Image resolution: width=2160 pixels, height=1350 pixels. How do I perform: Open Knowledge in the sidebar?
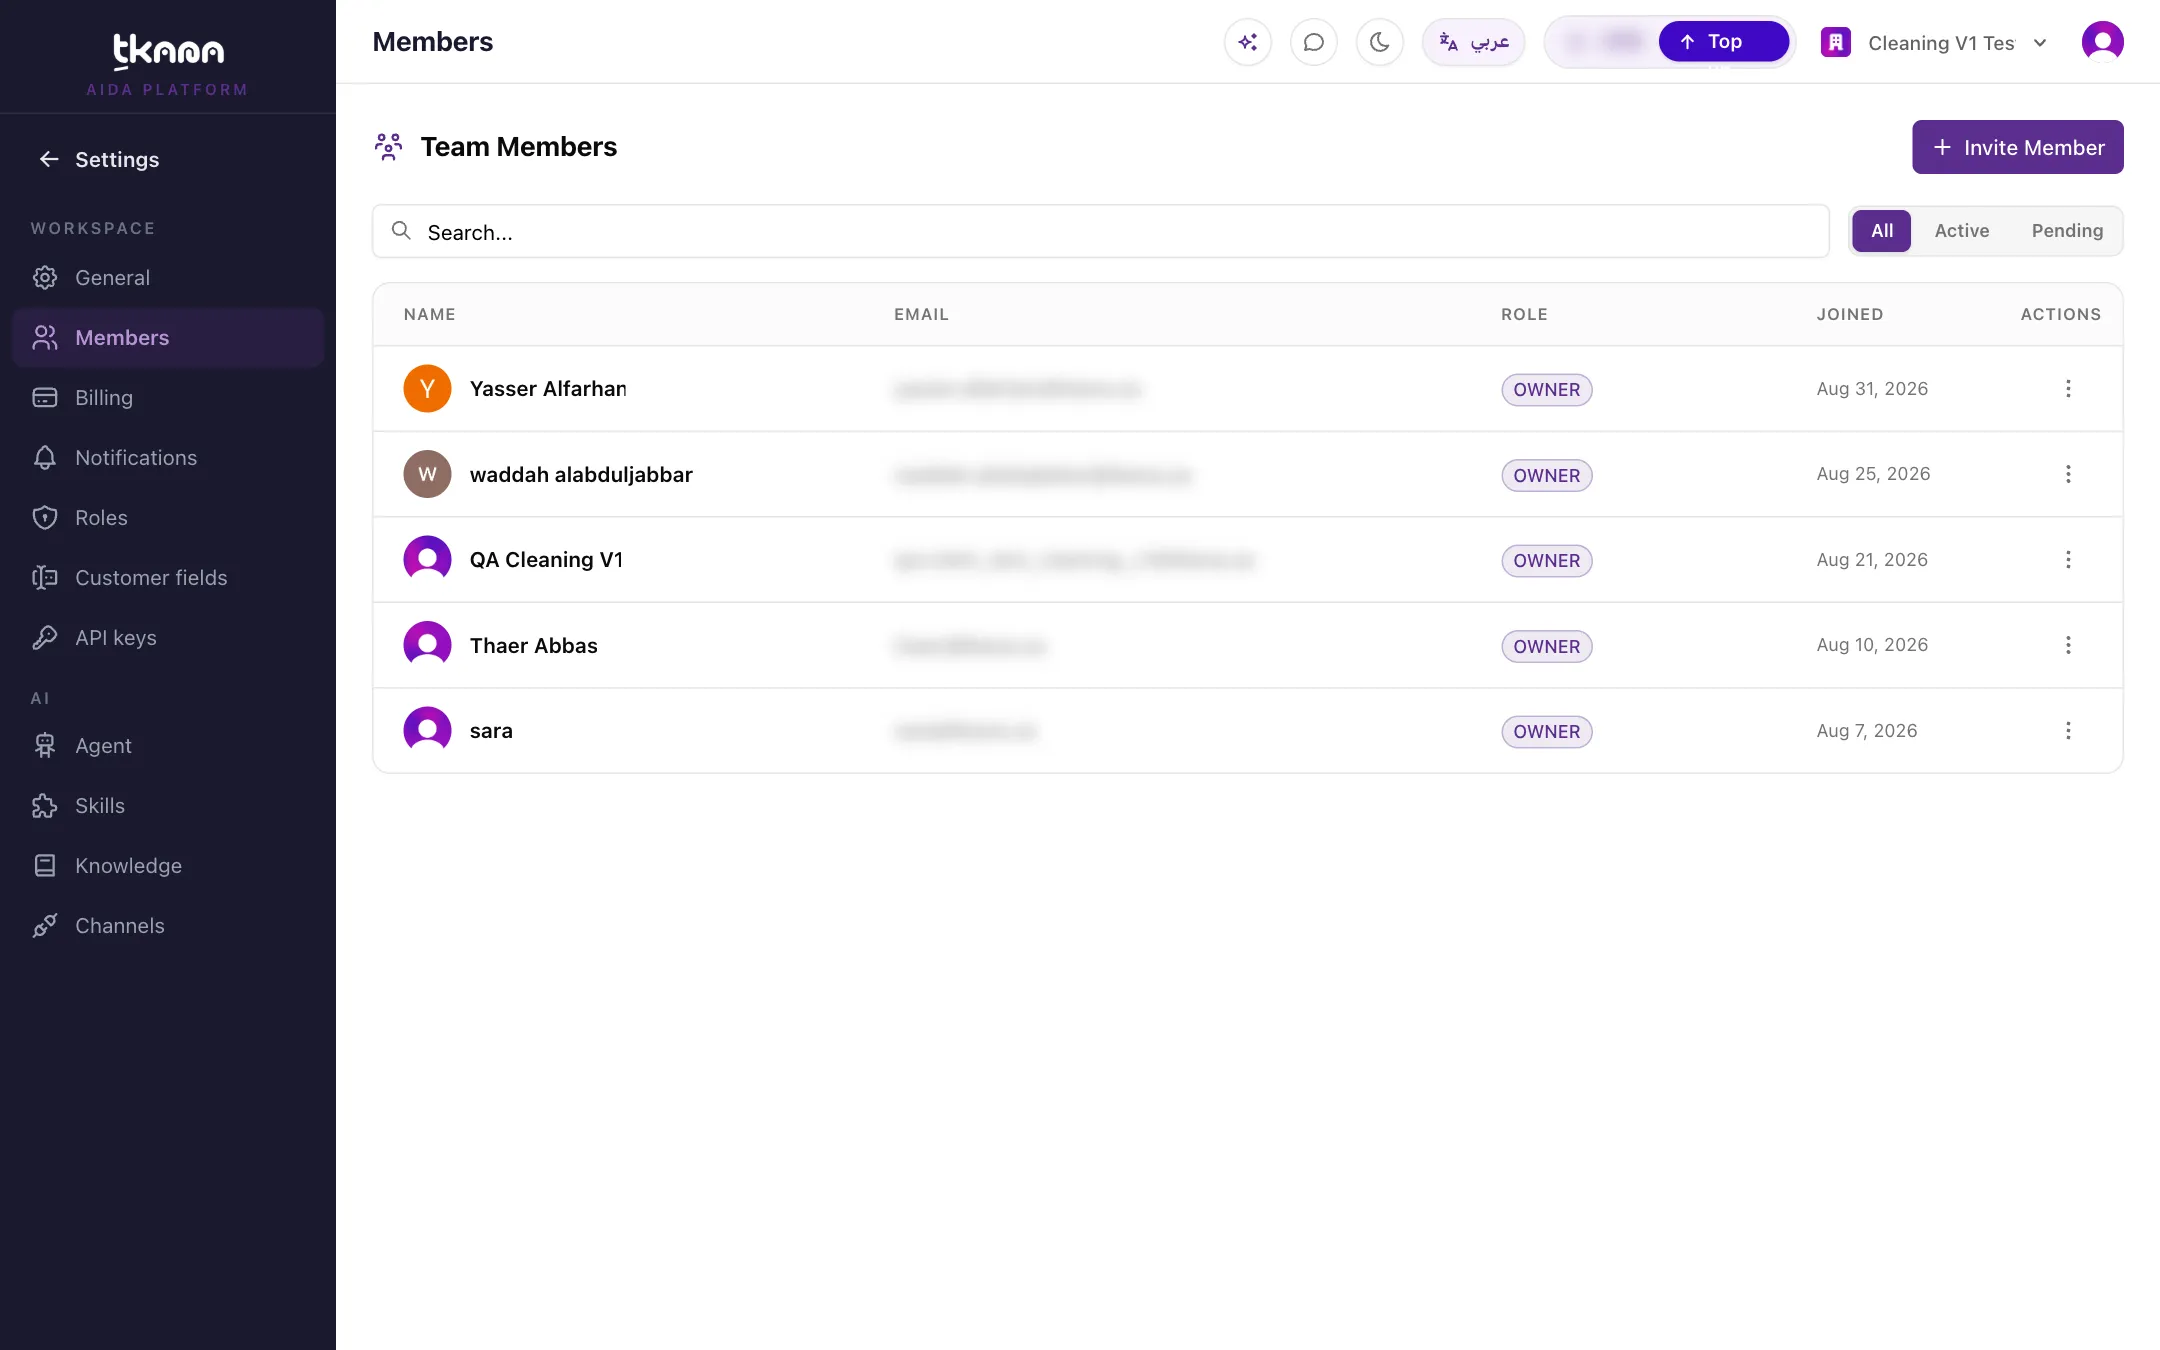(x=168, y=866)
